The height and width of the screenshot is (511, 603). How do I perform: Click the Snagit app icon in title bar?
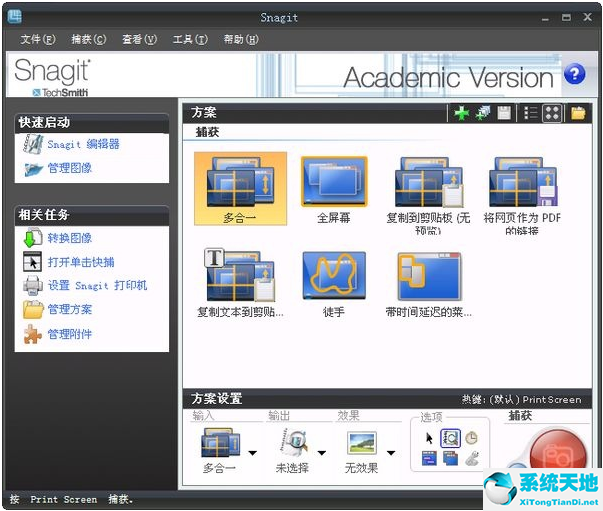[x=15, y=17]
